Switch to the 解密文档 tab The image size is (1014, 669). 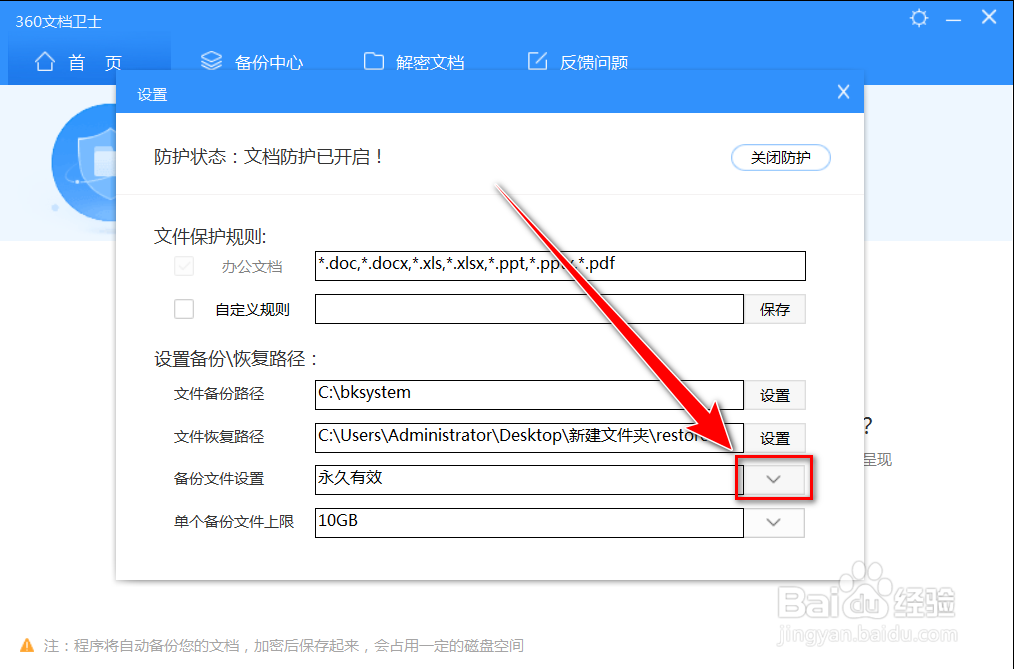(414, 63)
